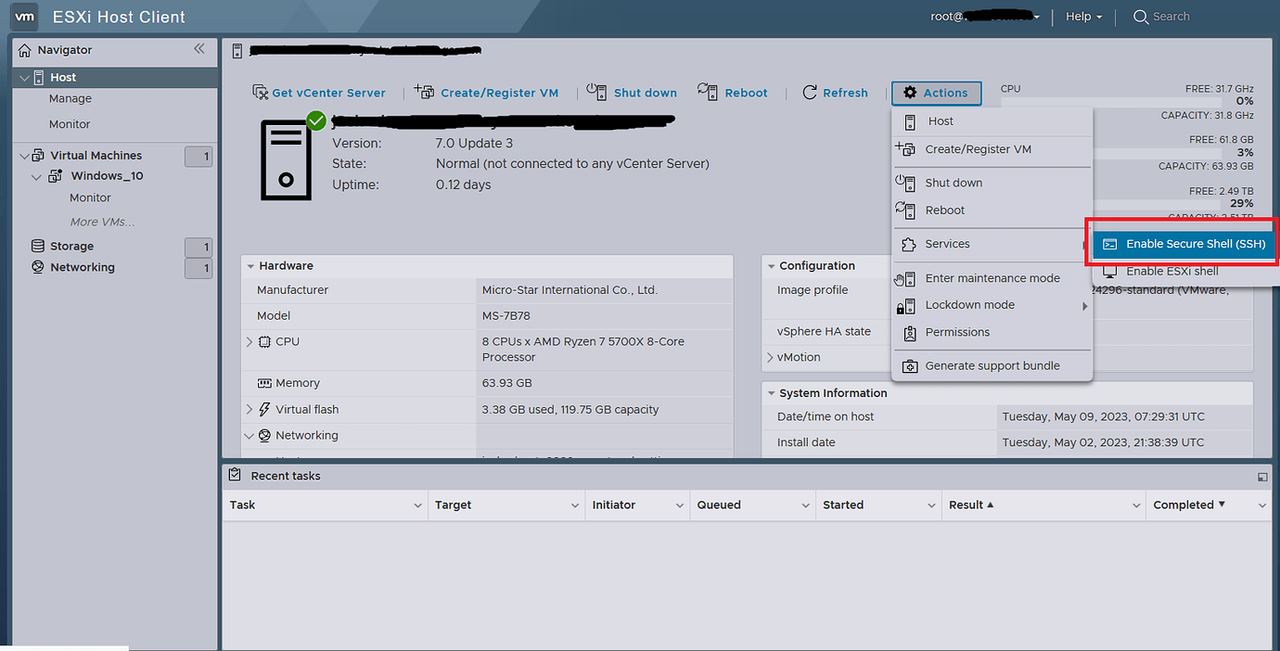Maximize the Recent tasks panel via corner icon
This screenshot has width=1280, height=651.
(1263, 477)
